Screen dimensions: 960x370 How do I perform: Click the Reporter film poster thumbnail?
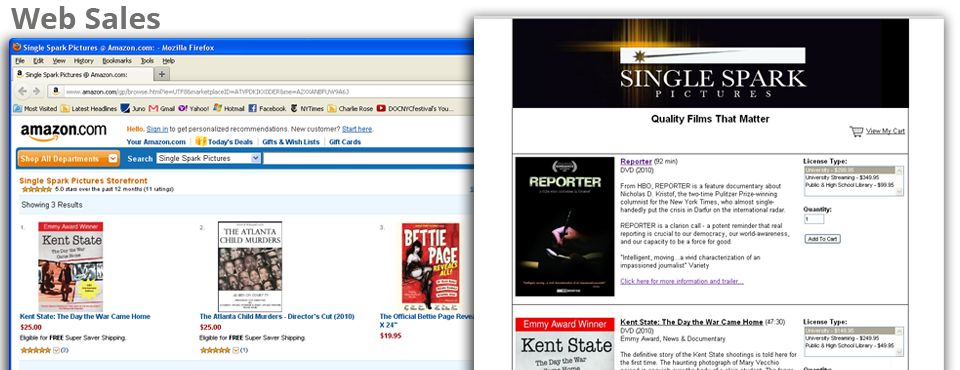pos(564,227)
